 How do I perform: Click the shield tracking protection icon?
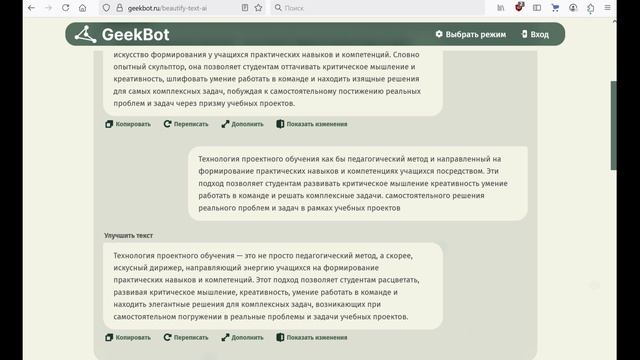pos(106,8)
